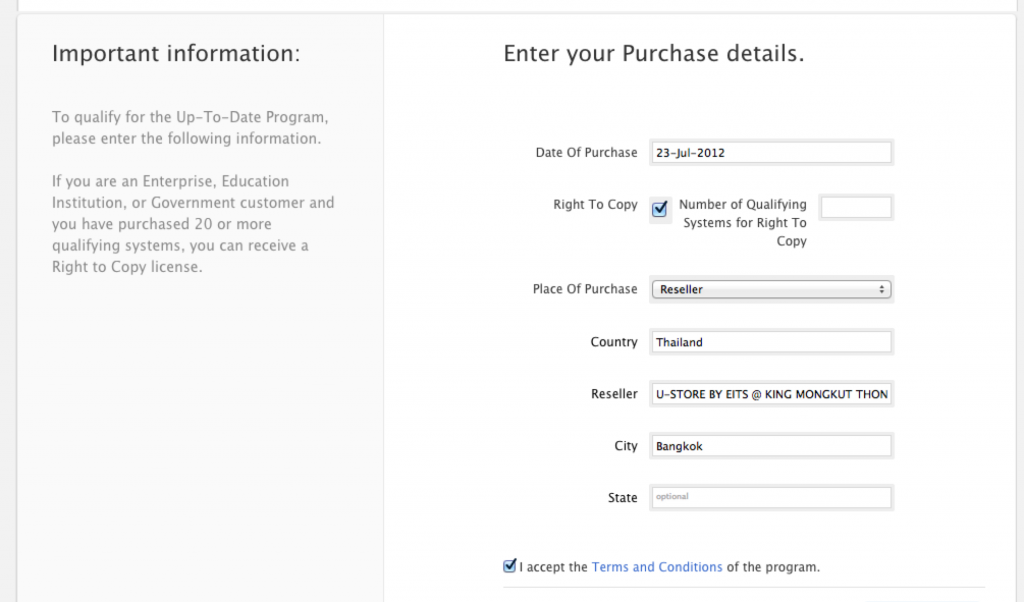Image resolution: width=1024 pixels, height=602 pixels.
Task: Click the Number of Qualifying Systems field
Action: 855,207
